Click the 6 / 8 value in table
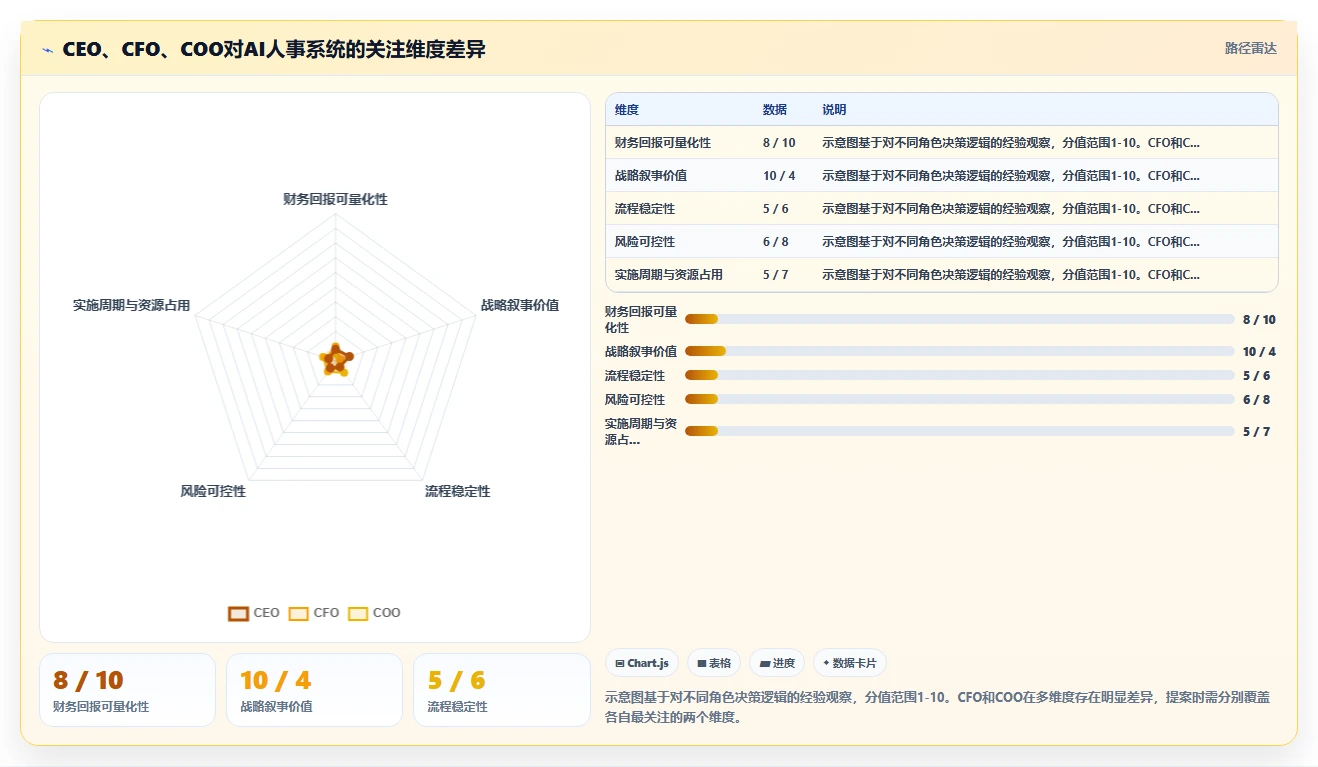This screenshot has height=767, width=1318. (x=775, y=242)
